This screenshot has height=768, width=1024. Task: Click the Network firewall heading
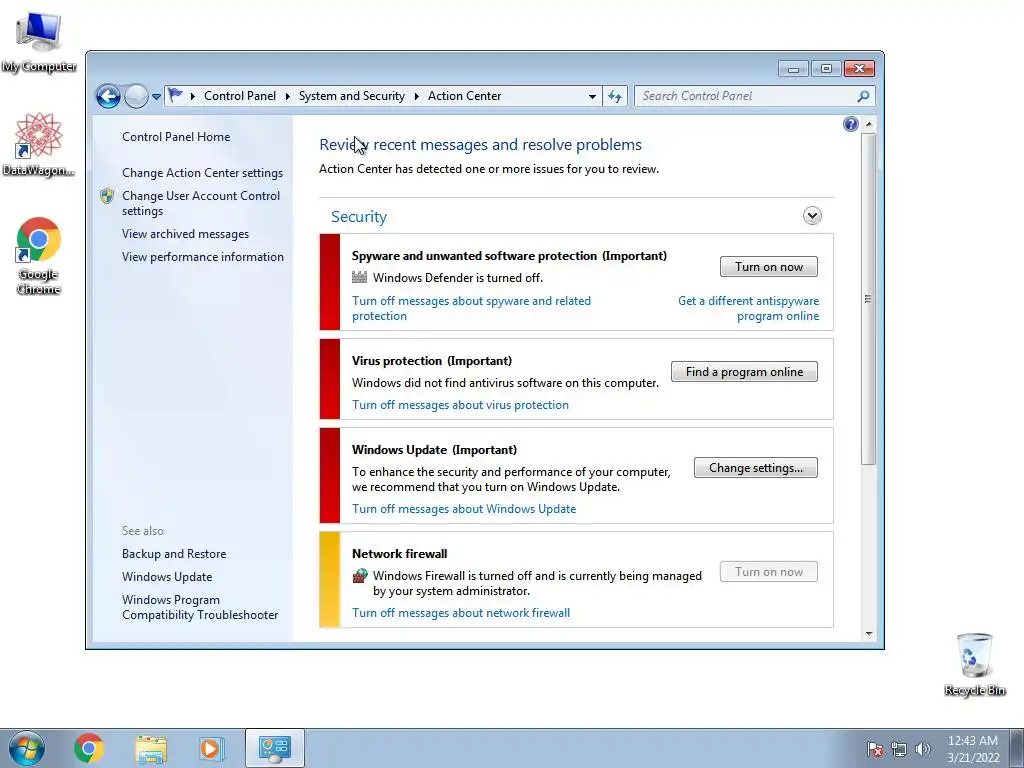click(400, 554)
